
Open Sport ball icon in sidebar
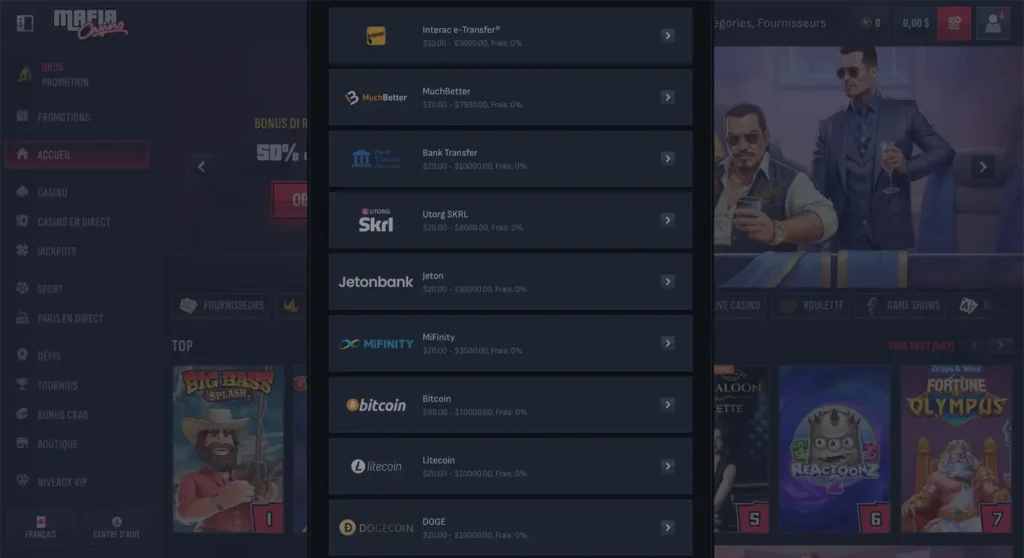point(22,287)
